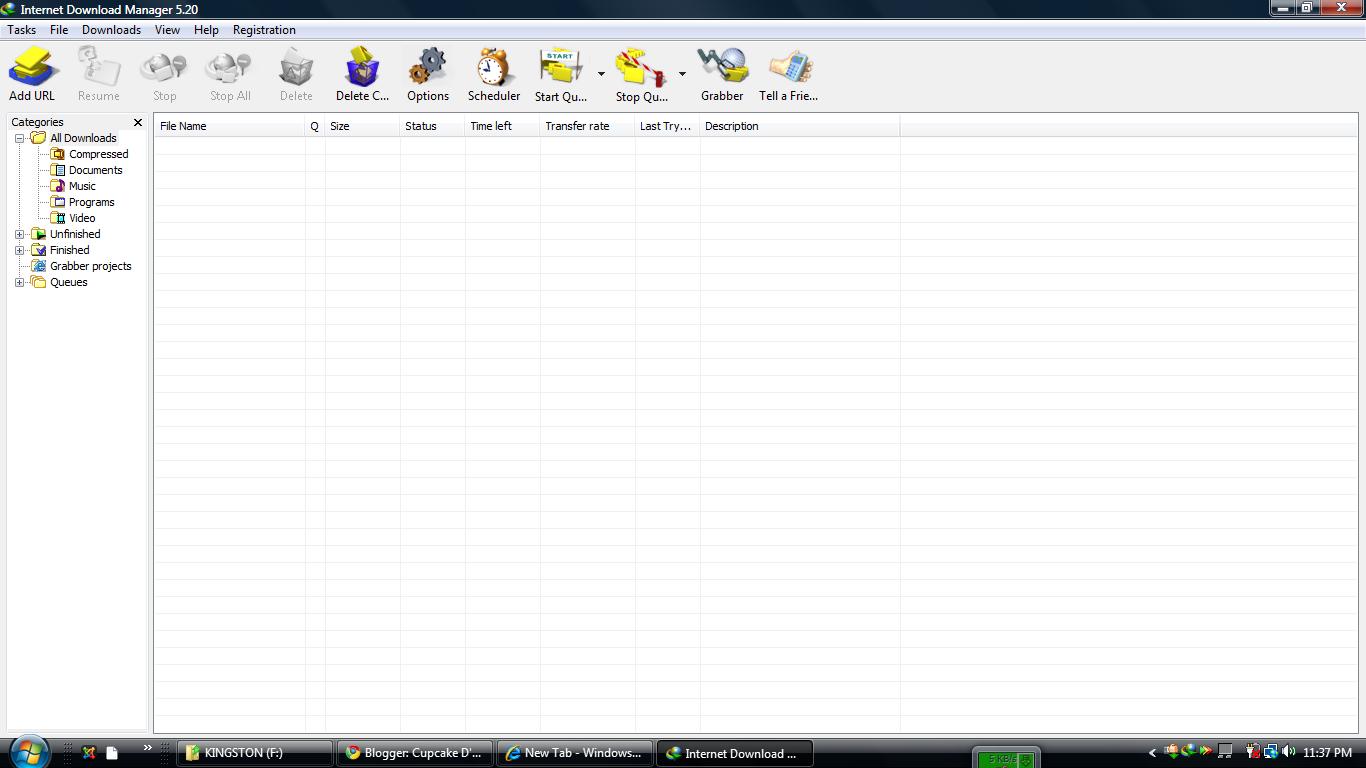Collapse the All Downloads tree node
The width and height of the screenshot is (1366, 768).
coord(19,138)
